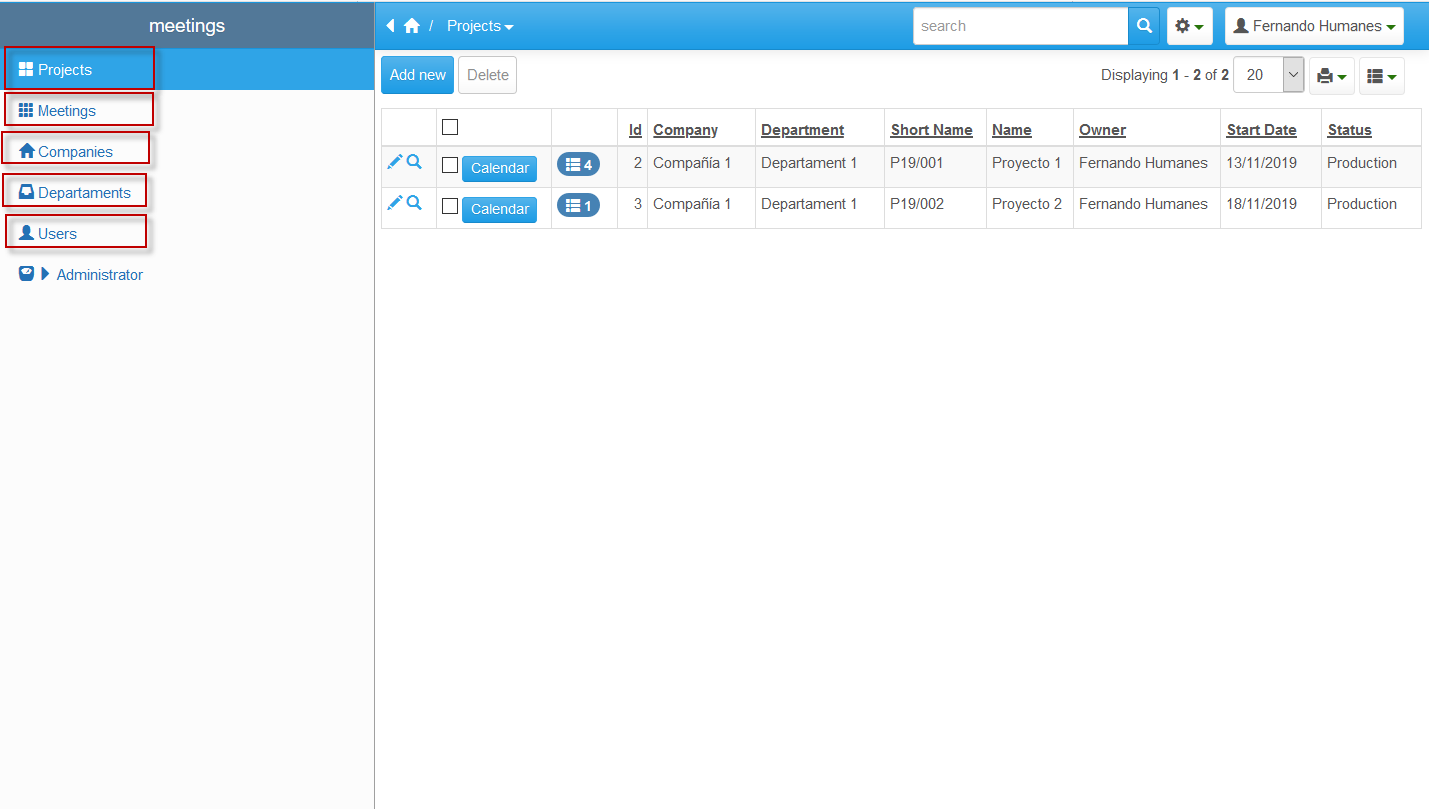The width and height of the screenshot is (1429, 809).
Task: Click the Companies house icon in sidebar
Action: 27,151
